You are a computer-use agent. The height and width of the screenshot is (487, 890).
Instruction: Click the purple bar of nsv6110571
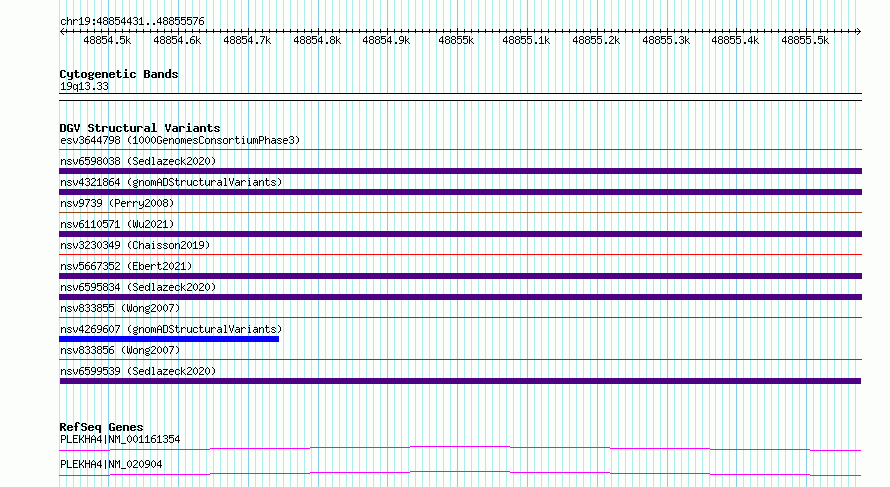[x=460, y=234]
